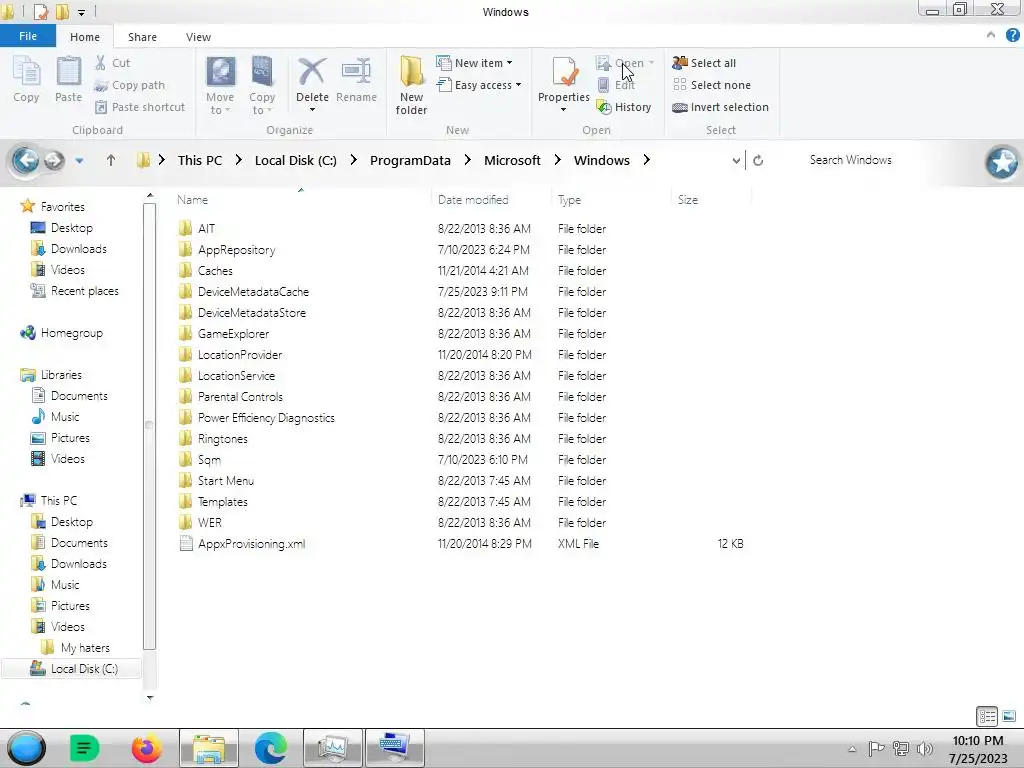1024x768 pixels.
Task: Go up one level with Up arrow
Action: coord(110,160)
